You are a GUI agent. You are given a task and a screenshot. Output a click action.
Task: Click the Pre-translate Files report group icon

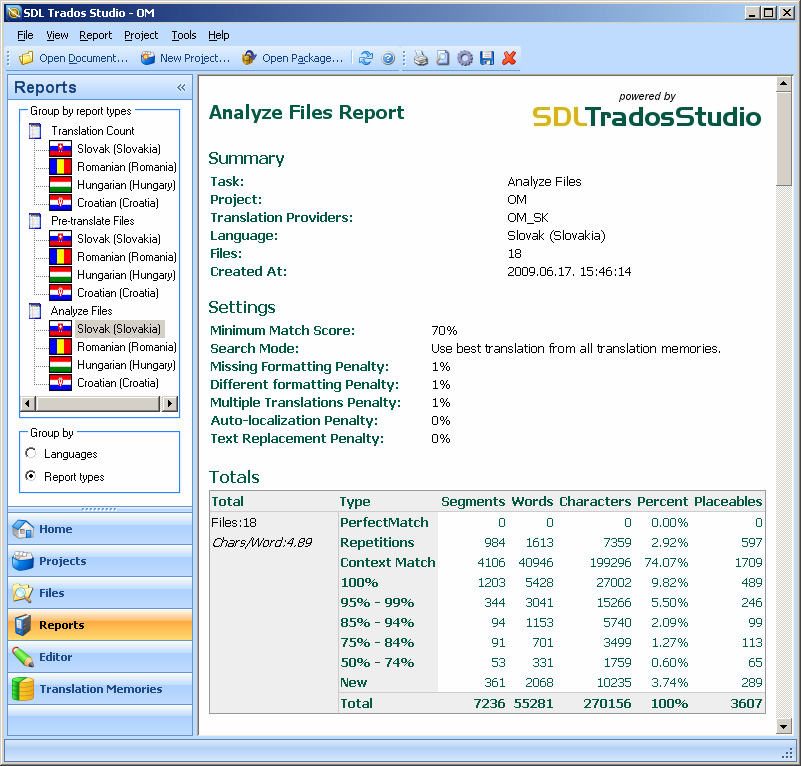pyautogui.click(x=35, y=221)
